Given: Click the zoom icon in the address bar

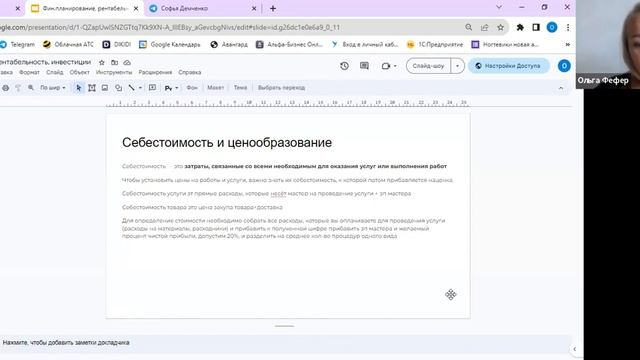Looking at the screenshot, I should point(469,27).
